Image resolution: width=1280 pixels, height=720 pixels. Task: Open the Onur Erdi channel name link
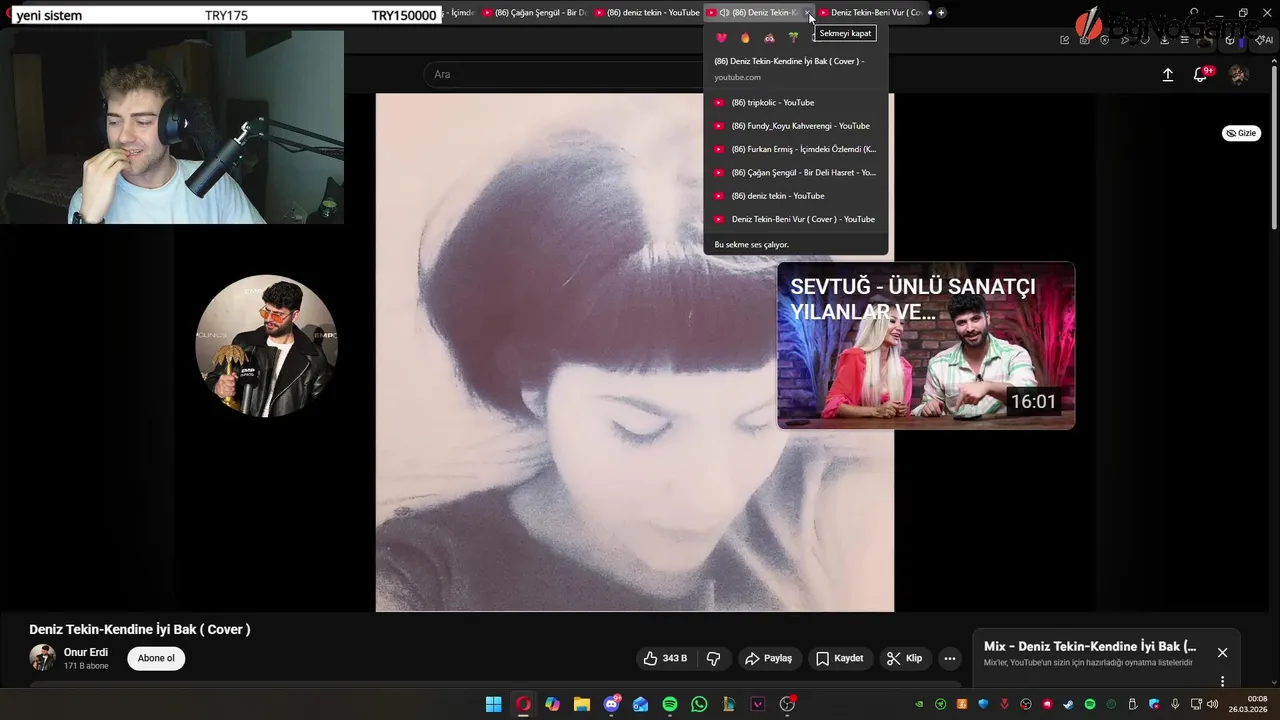point(86,652)
